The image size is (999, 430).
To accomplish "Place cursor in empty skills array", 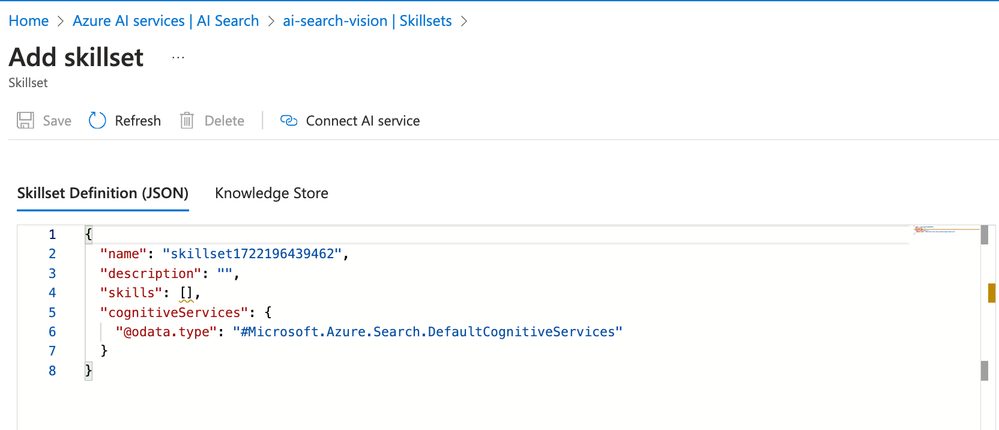I will (188, 293).
